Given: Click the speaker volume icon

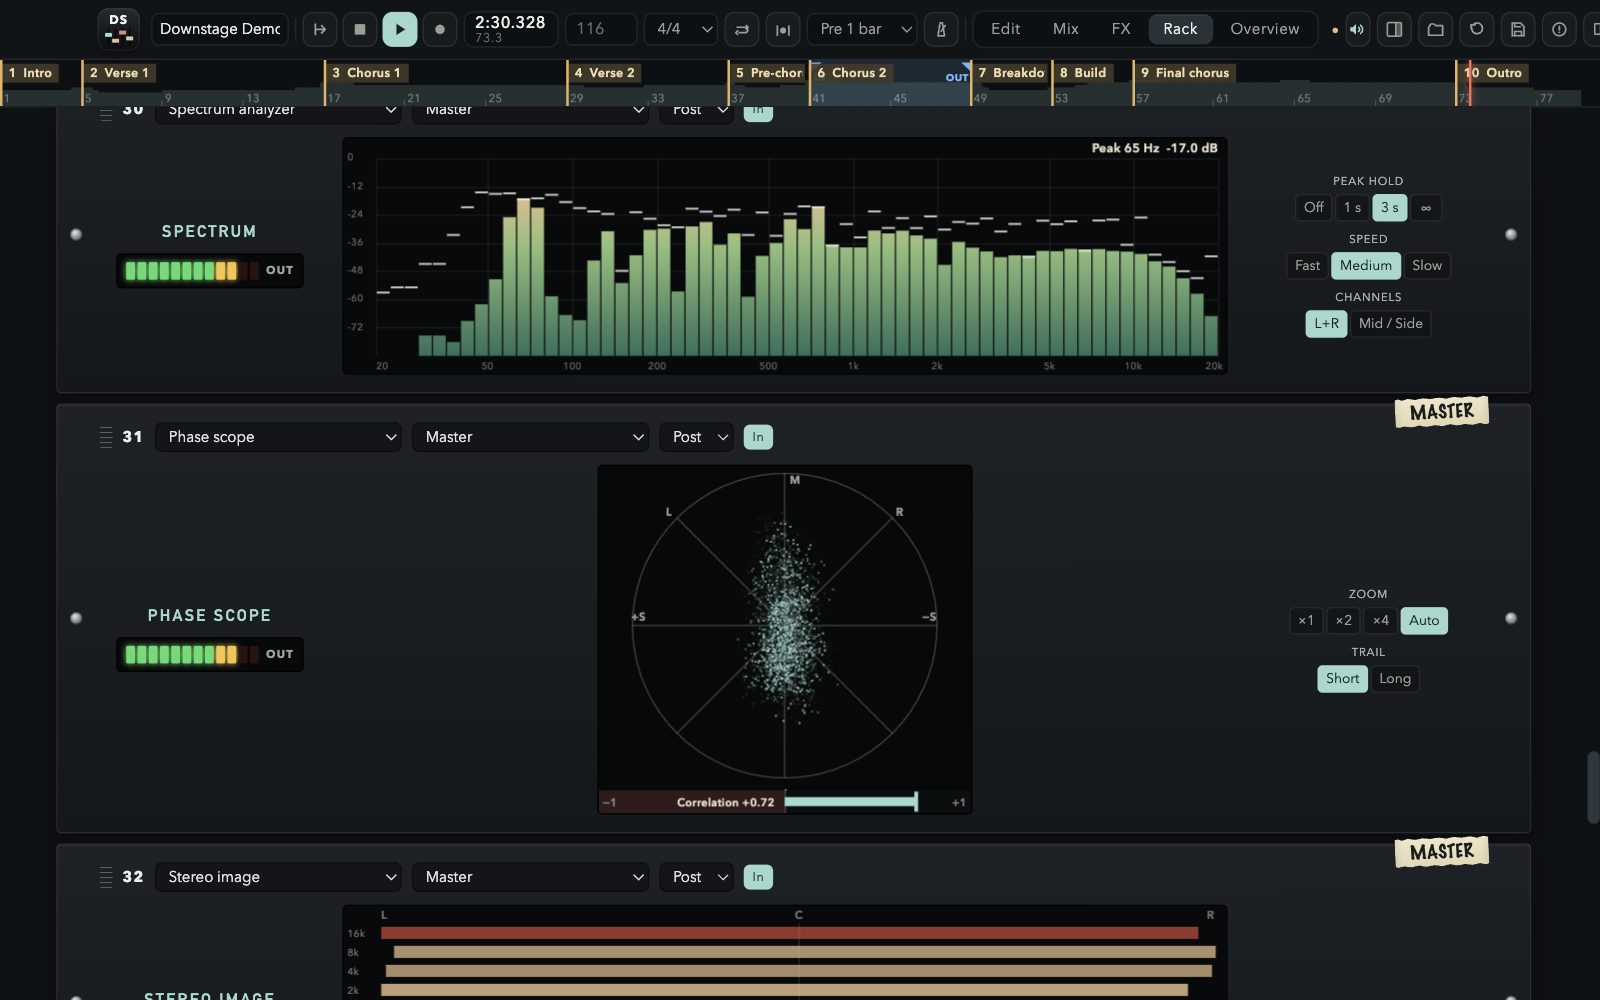Looking at the screenshot, I should pyautogui.click(x=1357, y=29).
